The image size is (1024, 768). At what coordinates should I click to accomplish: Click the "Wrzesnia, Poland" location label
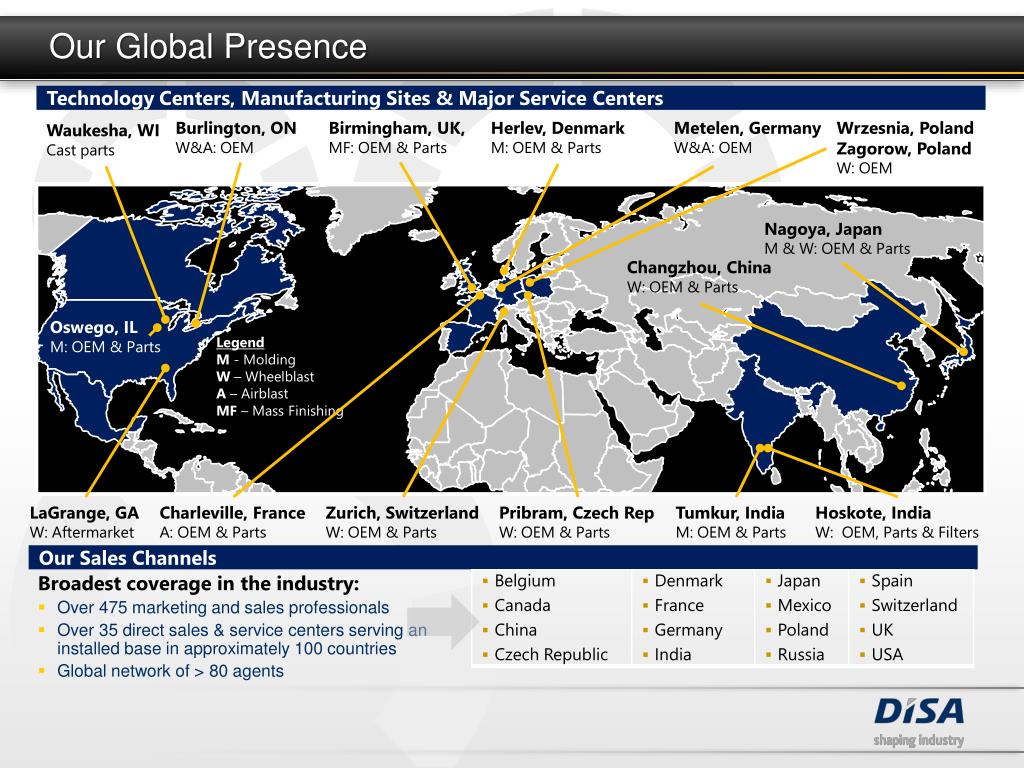905,128
